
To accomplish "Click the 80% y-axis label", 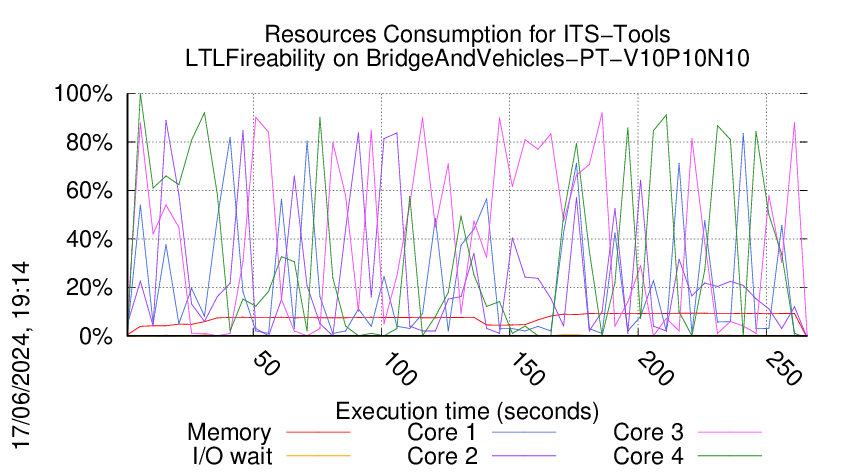I will (89, 143).
